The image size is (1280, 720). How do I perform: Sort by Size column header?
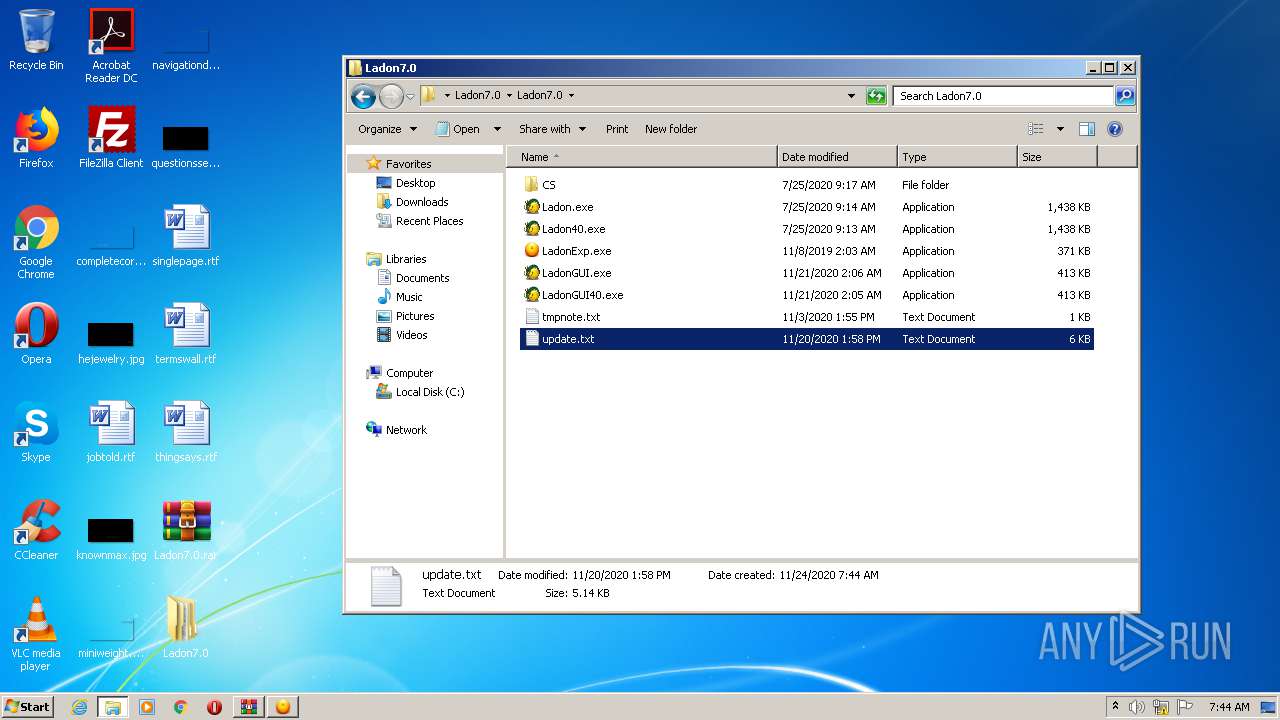[x=1057, y=157]
